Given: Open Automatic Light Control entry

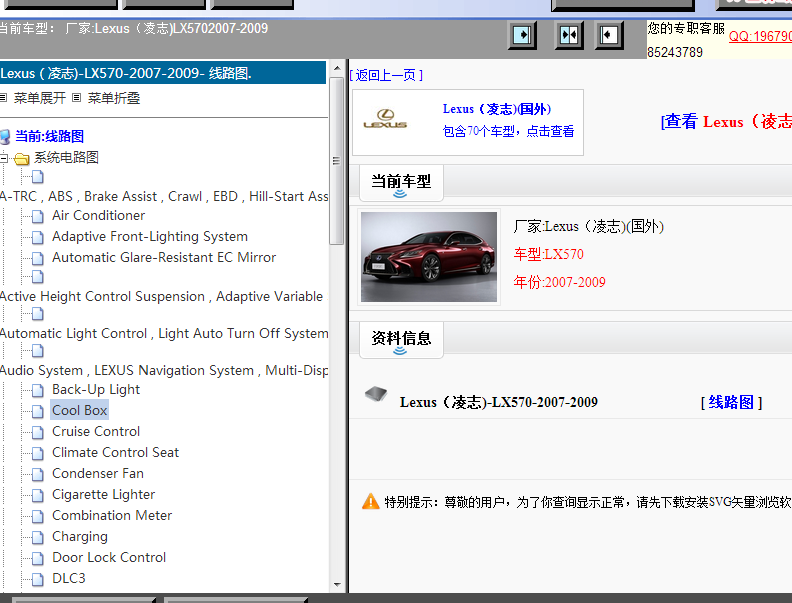Looking at the screenshot, I should coord(164,334).
